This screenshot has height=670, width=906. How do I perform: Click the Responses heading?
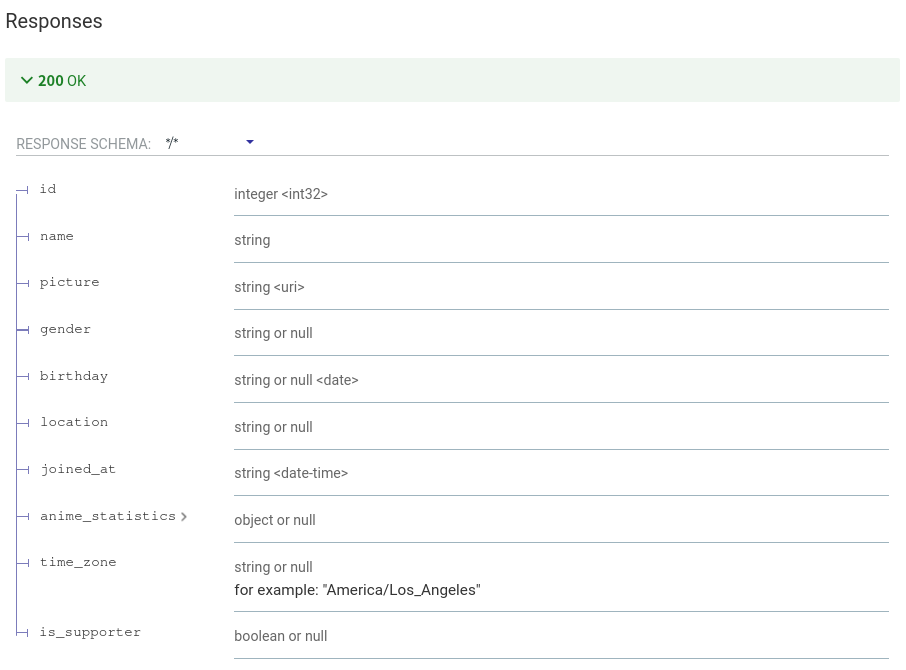coord(54,21)
